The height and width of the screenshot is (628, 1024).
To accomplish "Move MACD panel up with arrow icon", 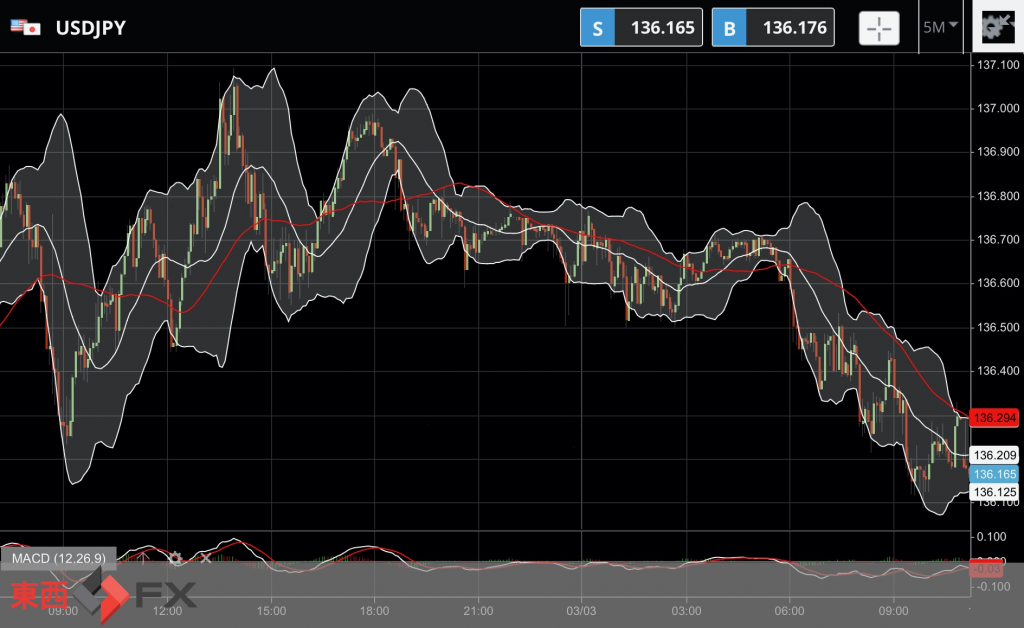I will (x=144, y=558).
